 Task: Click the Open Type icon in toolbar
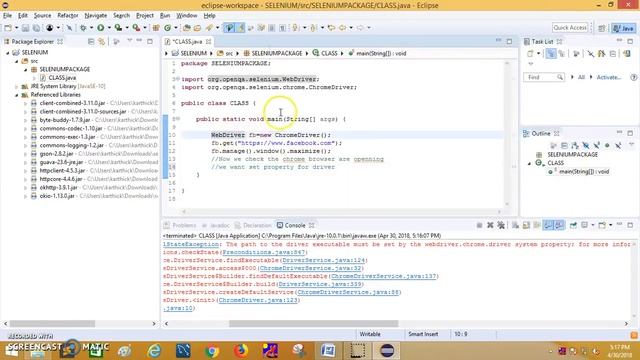point(187,28)
